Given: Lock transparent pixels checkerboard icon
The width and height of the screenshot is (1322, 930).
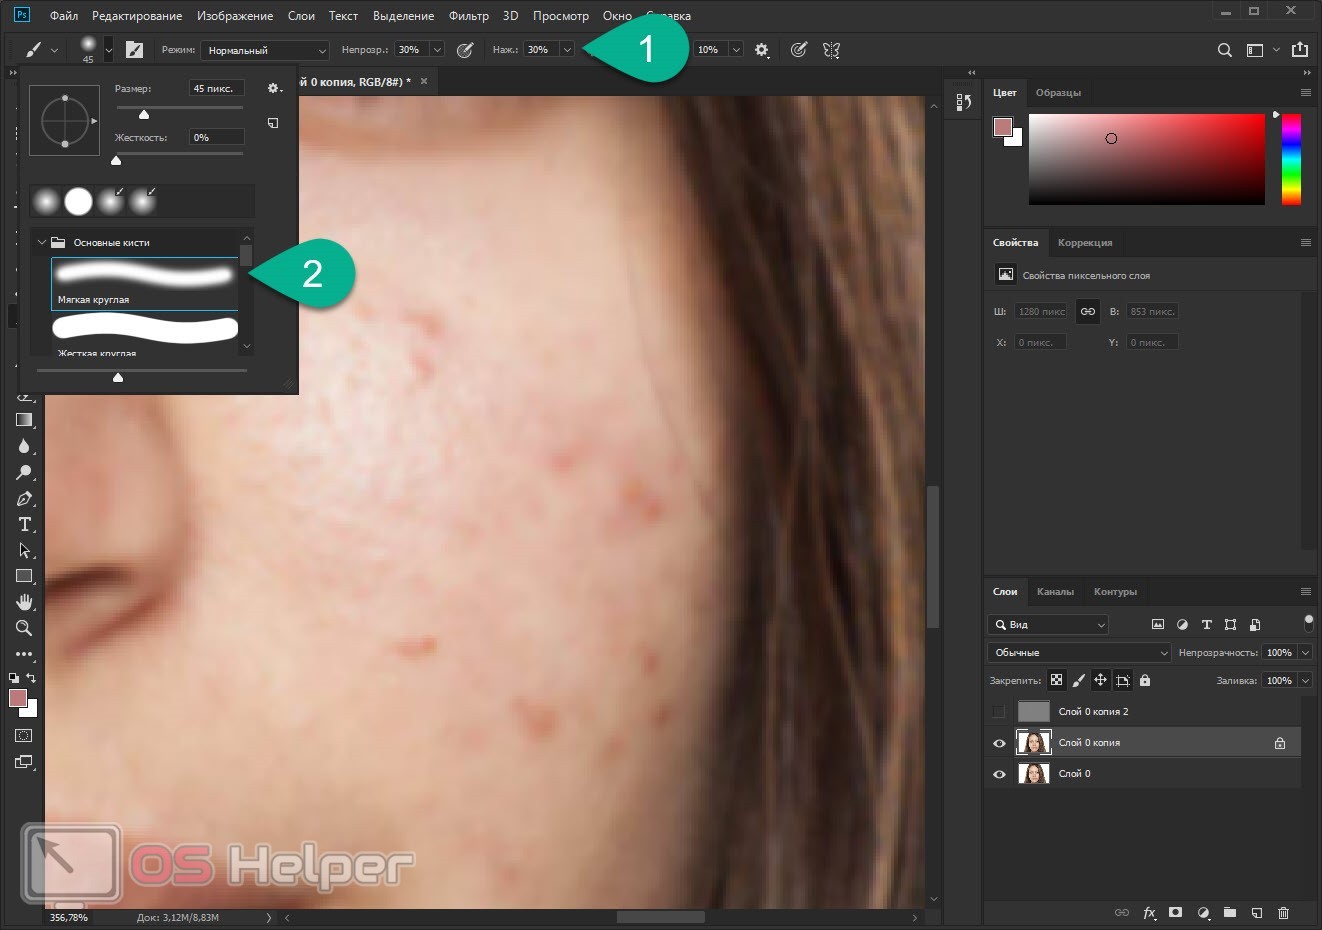Looking at the screenshot, I should pos(1056,680).
